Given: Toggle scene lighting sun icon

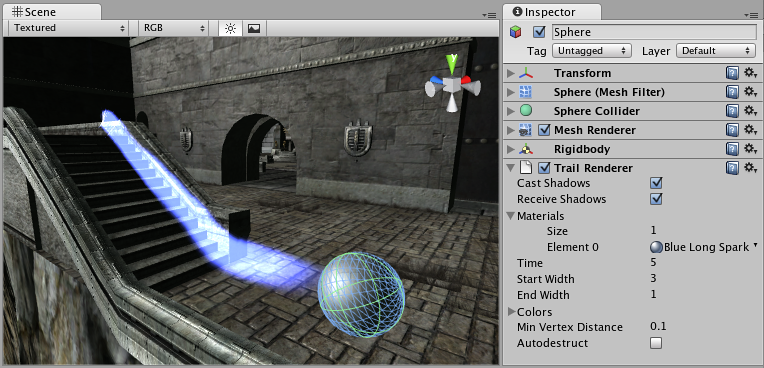Looking at the screenshot, I should click(230, 28).
